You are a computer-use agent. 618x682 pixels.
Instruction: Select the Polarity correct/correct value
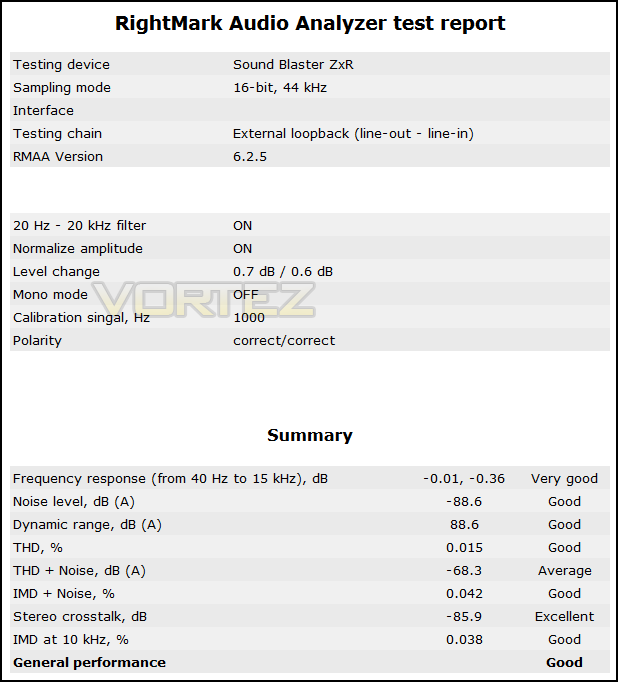point(284,341)
